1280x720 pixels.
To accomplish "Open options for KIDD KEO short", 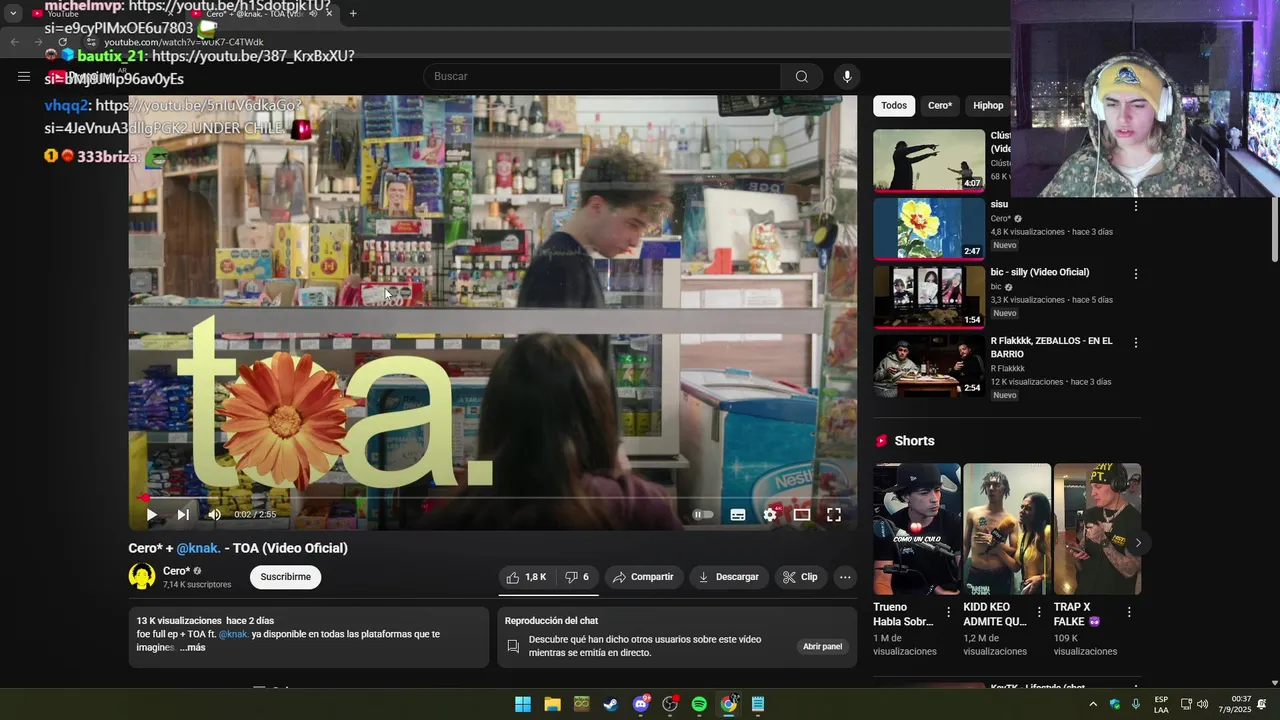I will click(1039, 612).
